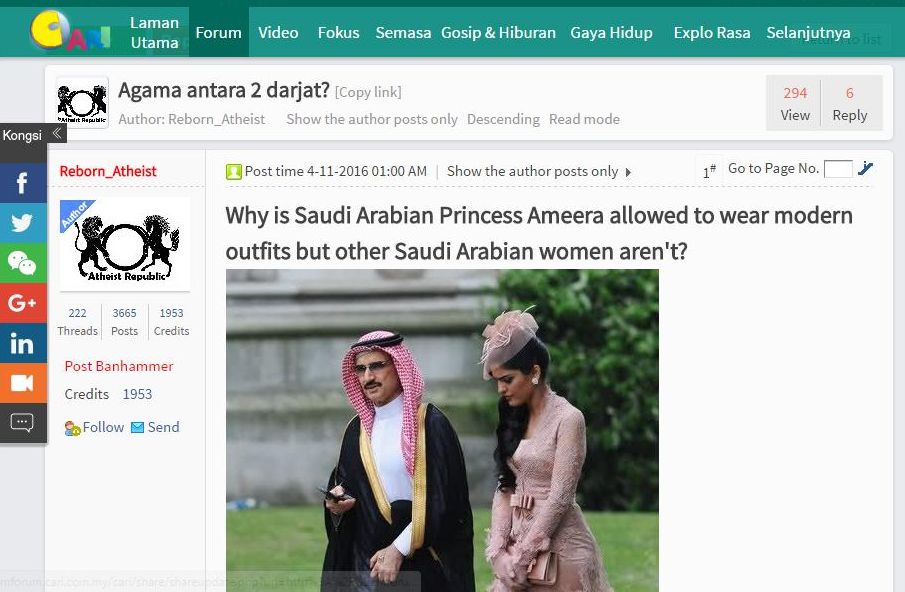Share the thread on Facebook
Image resolution: width=905 pixels, height=592 pixels.
23,183
